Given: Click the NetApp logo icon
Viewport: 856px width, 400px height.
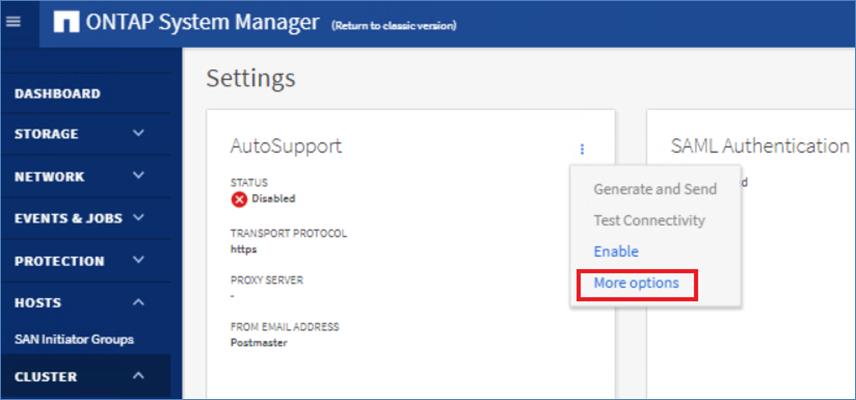Looking at the screenshot, I should (x=66, y=22).
